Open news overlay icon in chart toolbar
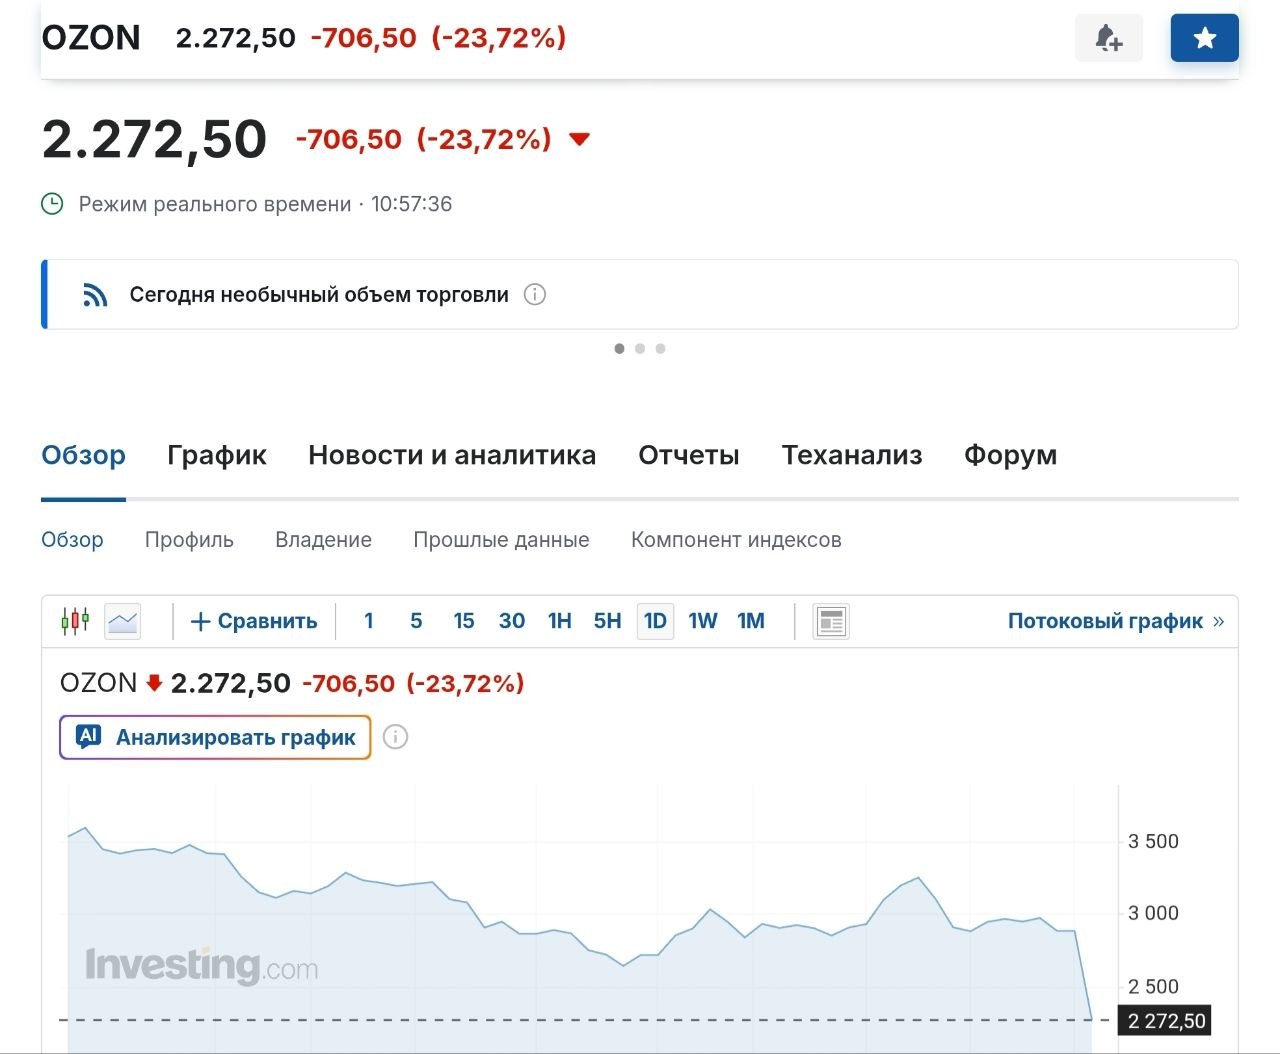 tap(831, 621)
